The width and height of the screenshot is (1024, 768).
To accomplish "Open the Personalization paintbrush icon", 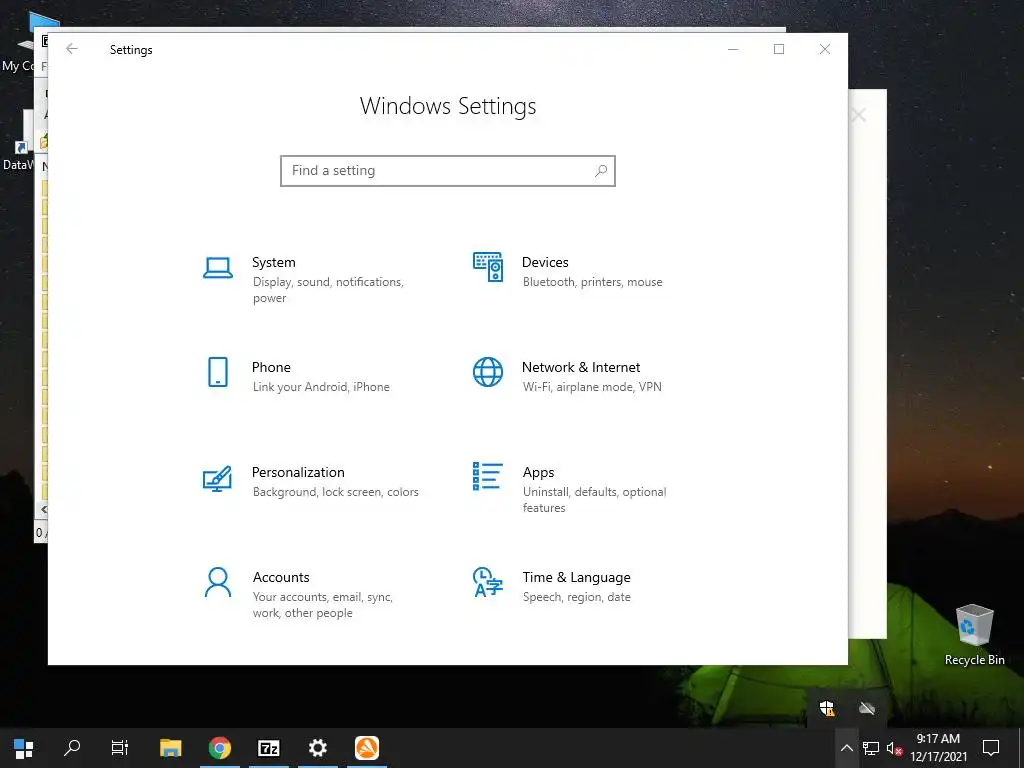I will pyautogui.click(x=217, y=478).
